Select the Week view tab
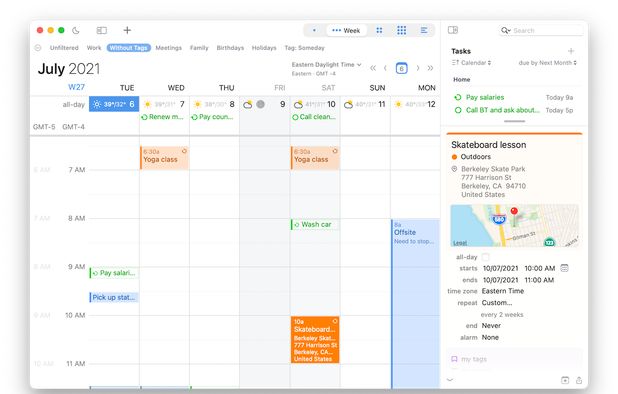 pos(346,30)
